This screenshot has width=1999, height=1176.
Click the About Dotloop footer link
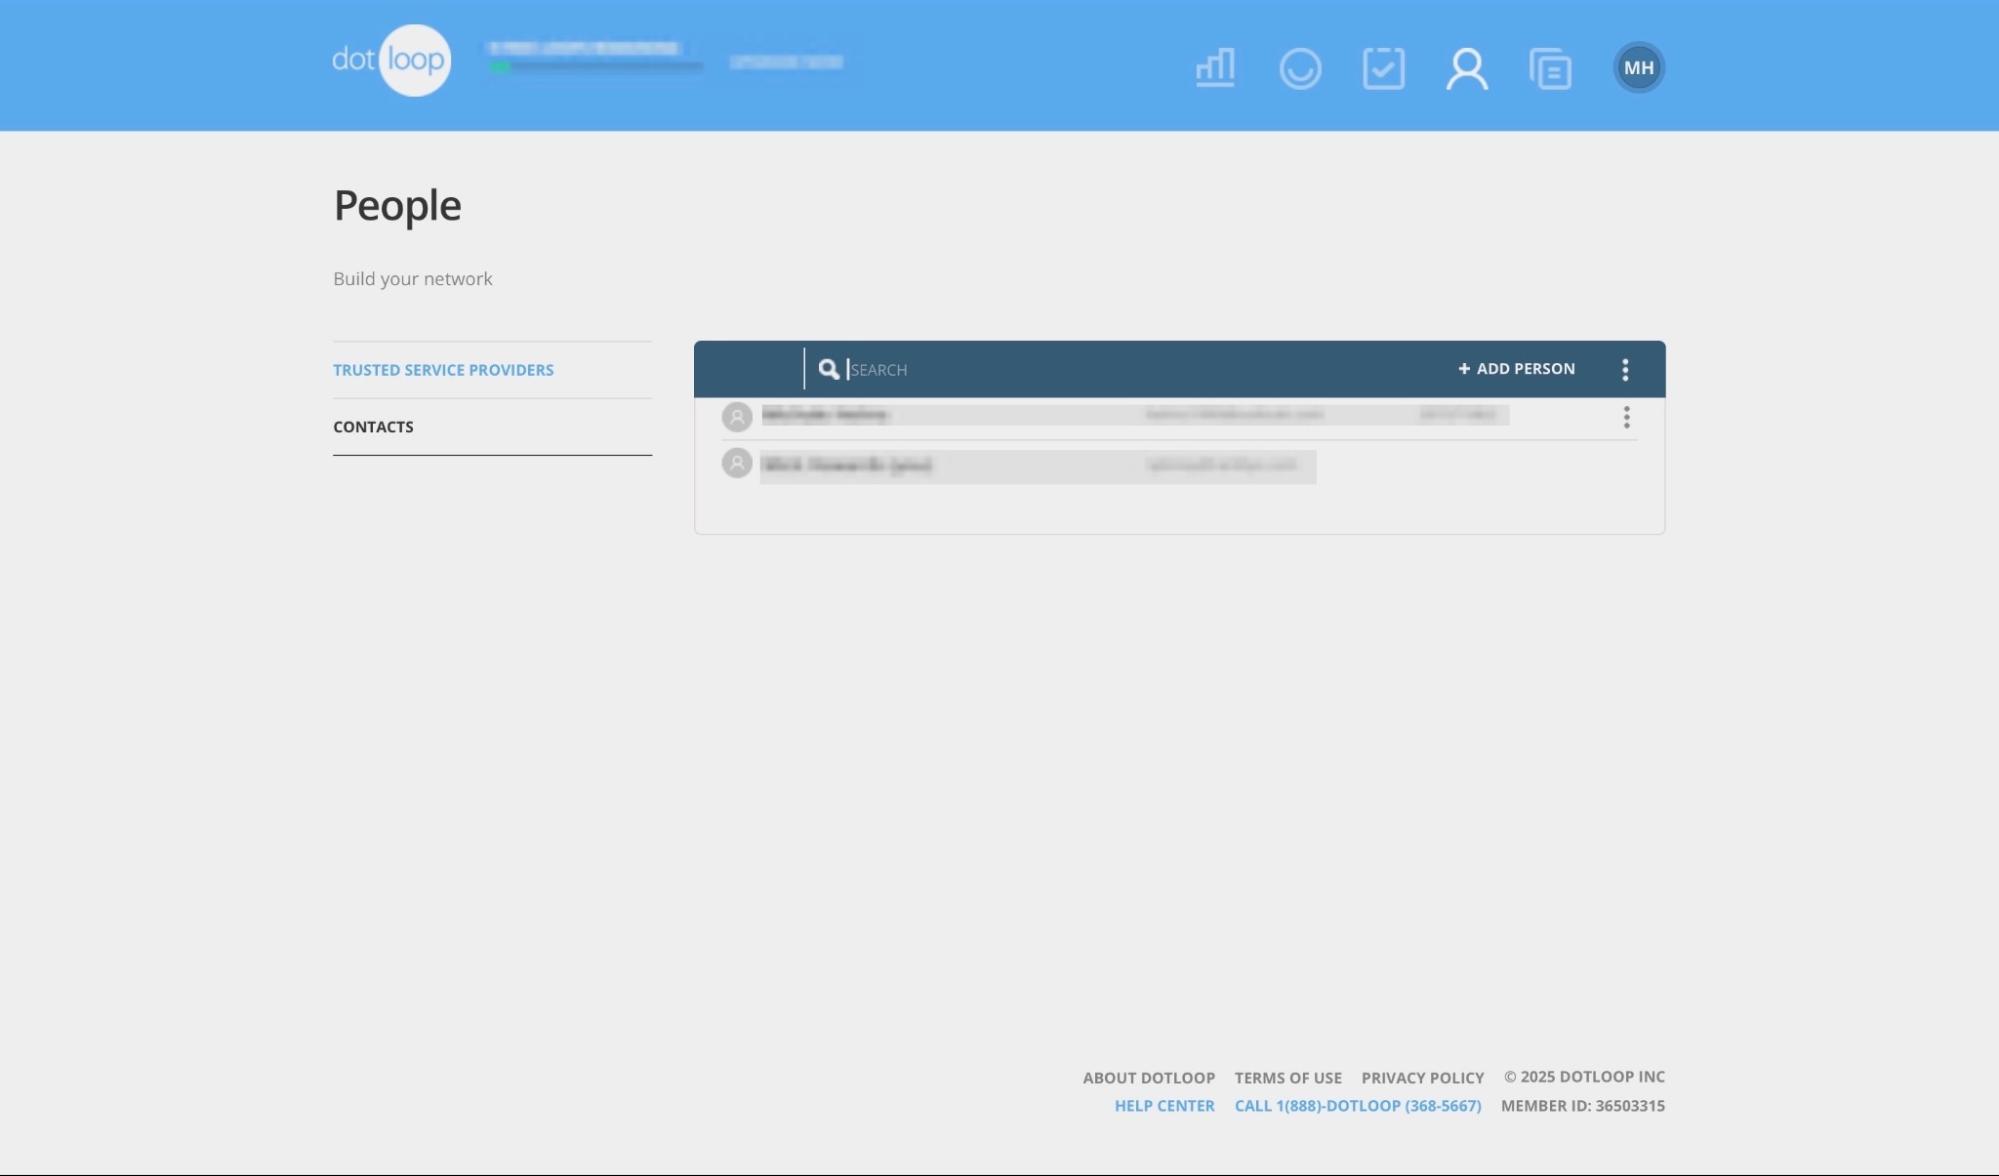[x=1148, y=1077]
